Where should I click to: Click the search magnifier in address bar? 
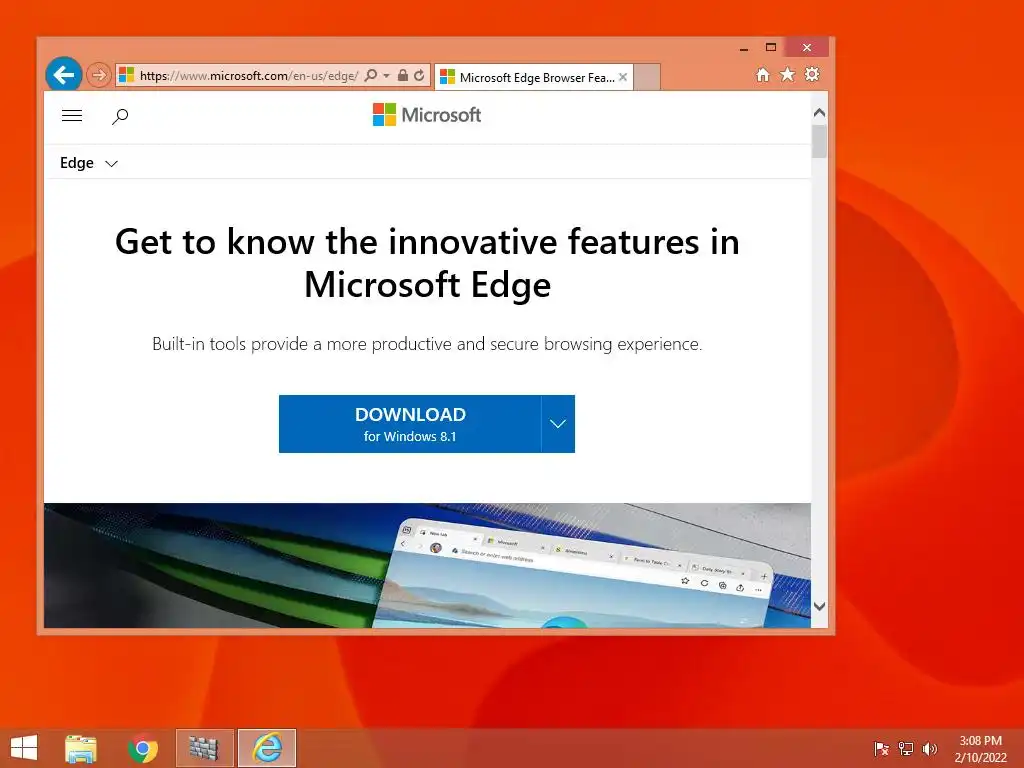click(x=370, y=76)
